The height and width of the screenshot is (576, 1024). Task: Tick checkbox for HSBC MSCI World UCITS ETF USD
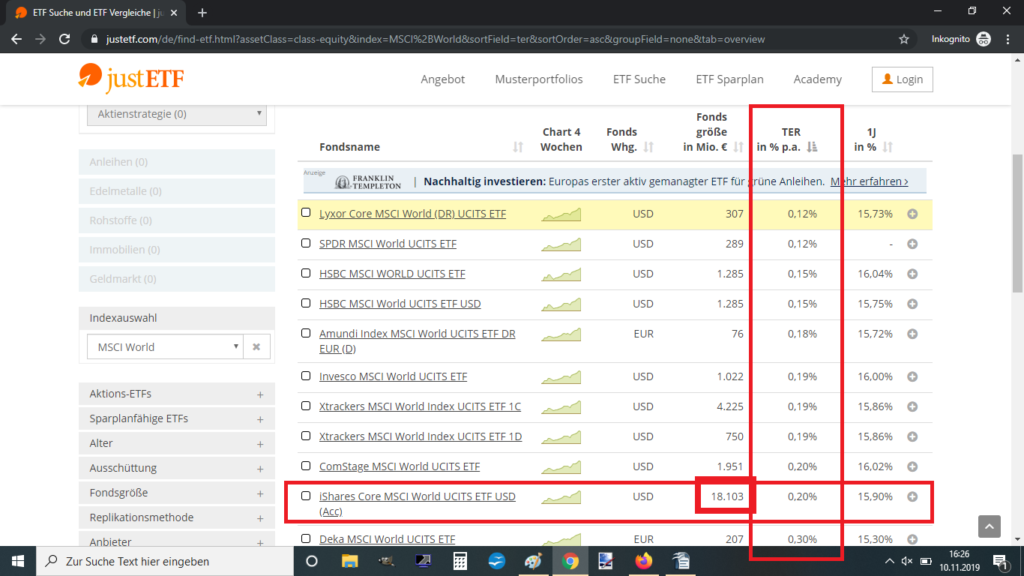pos(306,303)
